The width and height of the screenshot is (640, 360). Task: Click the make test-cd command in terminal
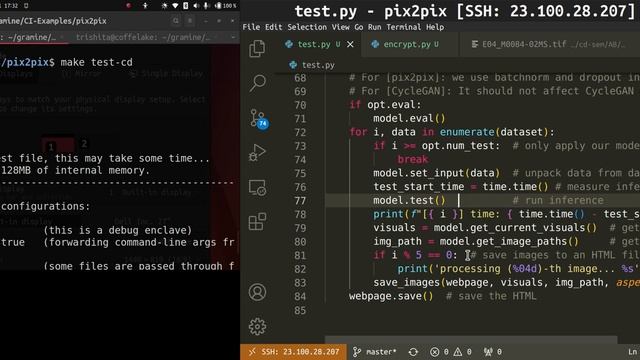point(96,62)
